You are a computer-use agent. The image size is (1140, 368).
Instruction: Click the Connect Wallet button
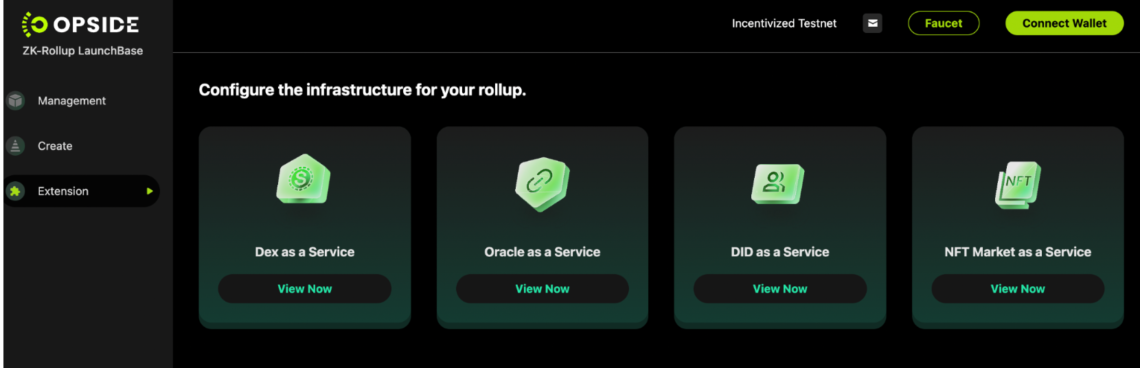tap(1064, 23)
